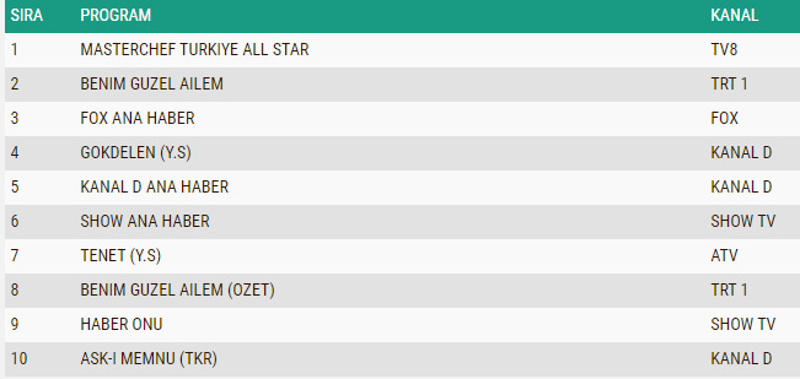This screenshot has height=379, width=800.
Task: Click TRT 1 channel in row 8
Action: tap(729, 290)
